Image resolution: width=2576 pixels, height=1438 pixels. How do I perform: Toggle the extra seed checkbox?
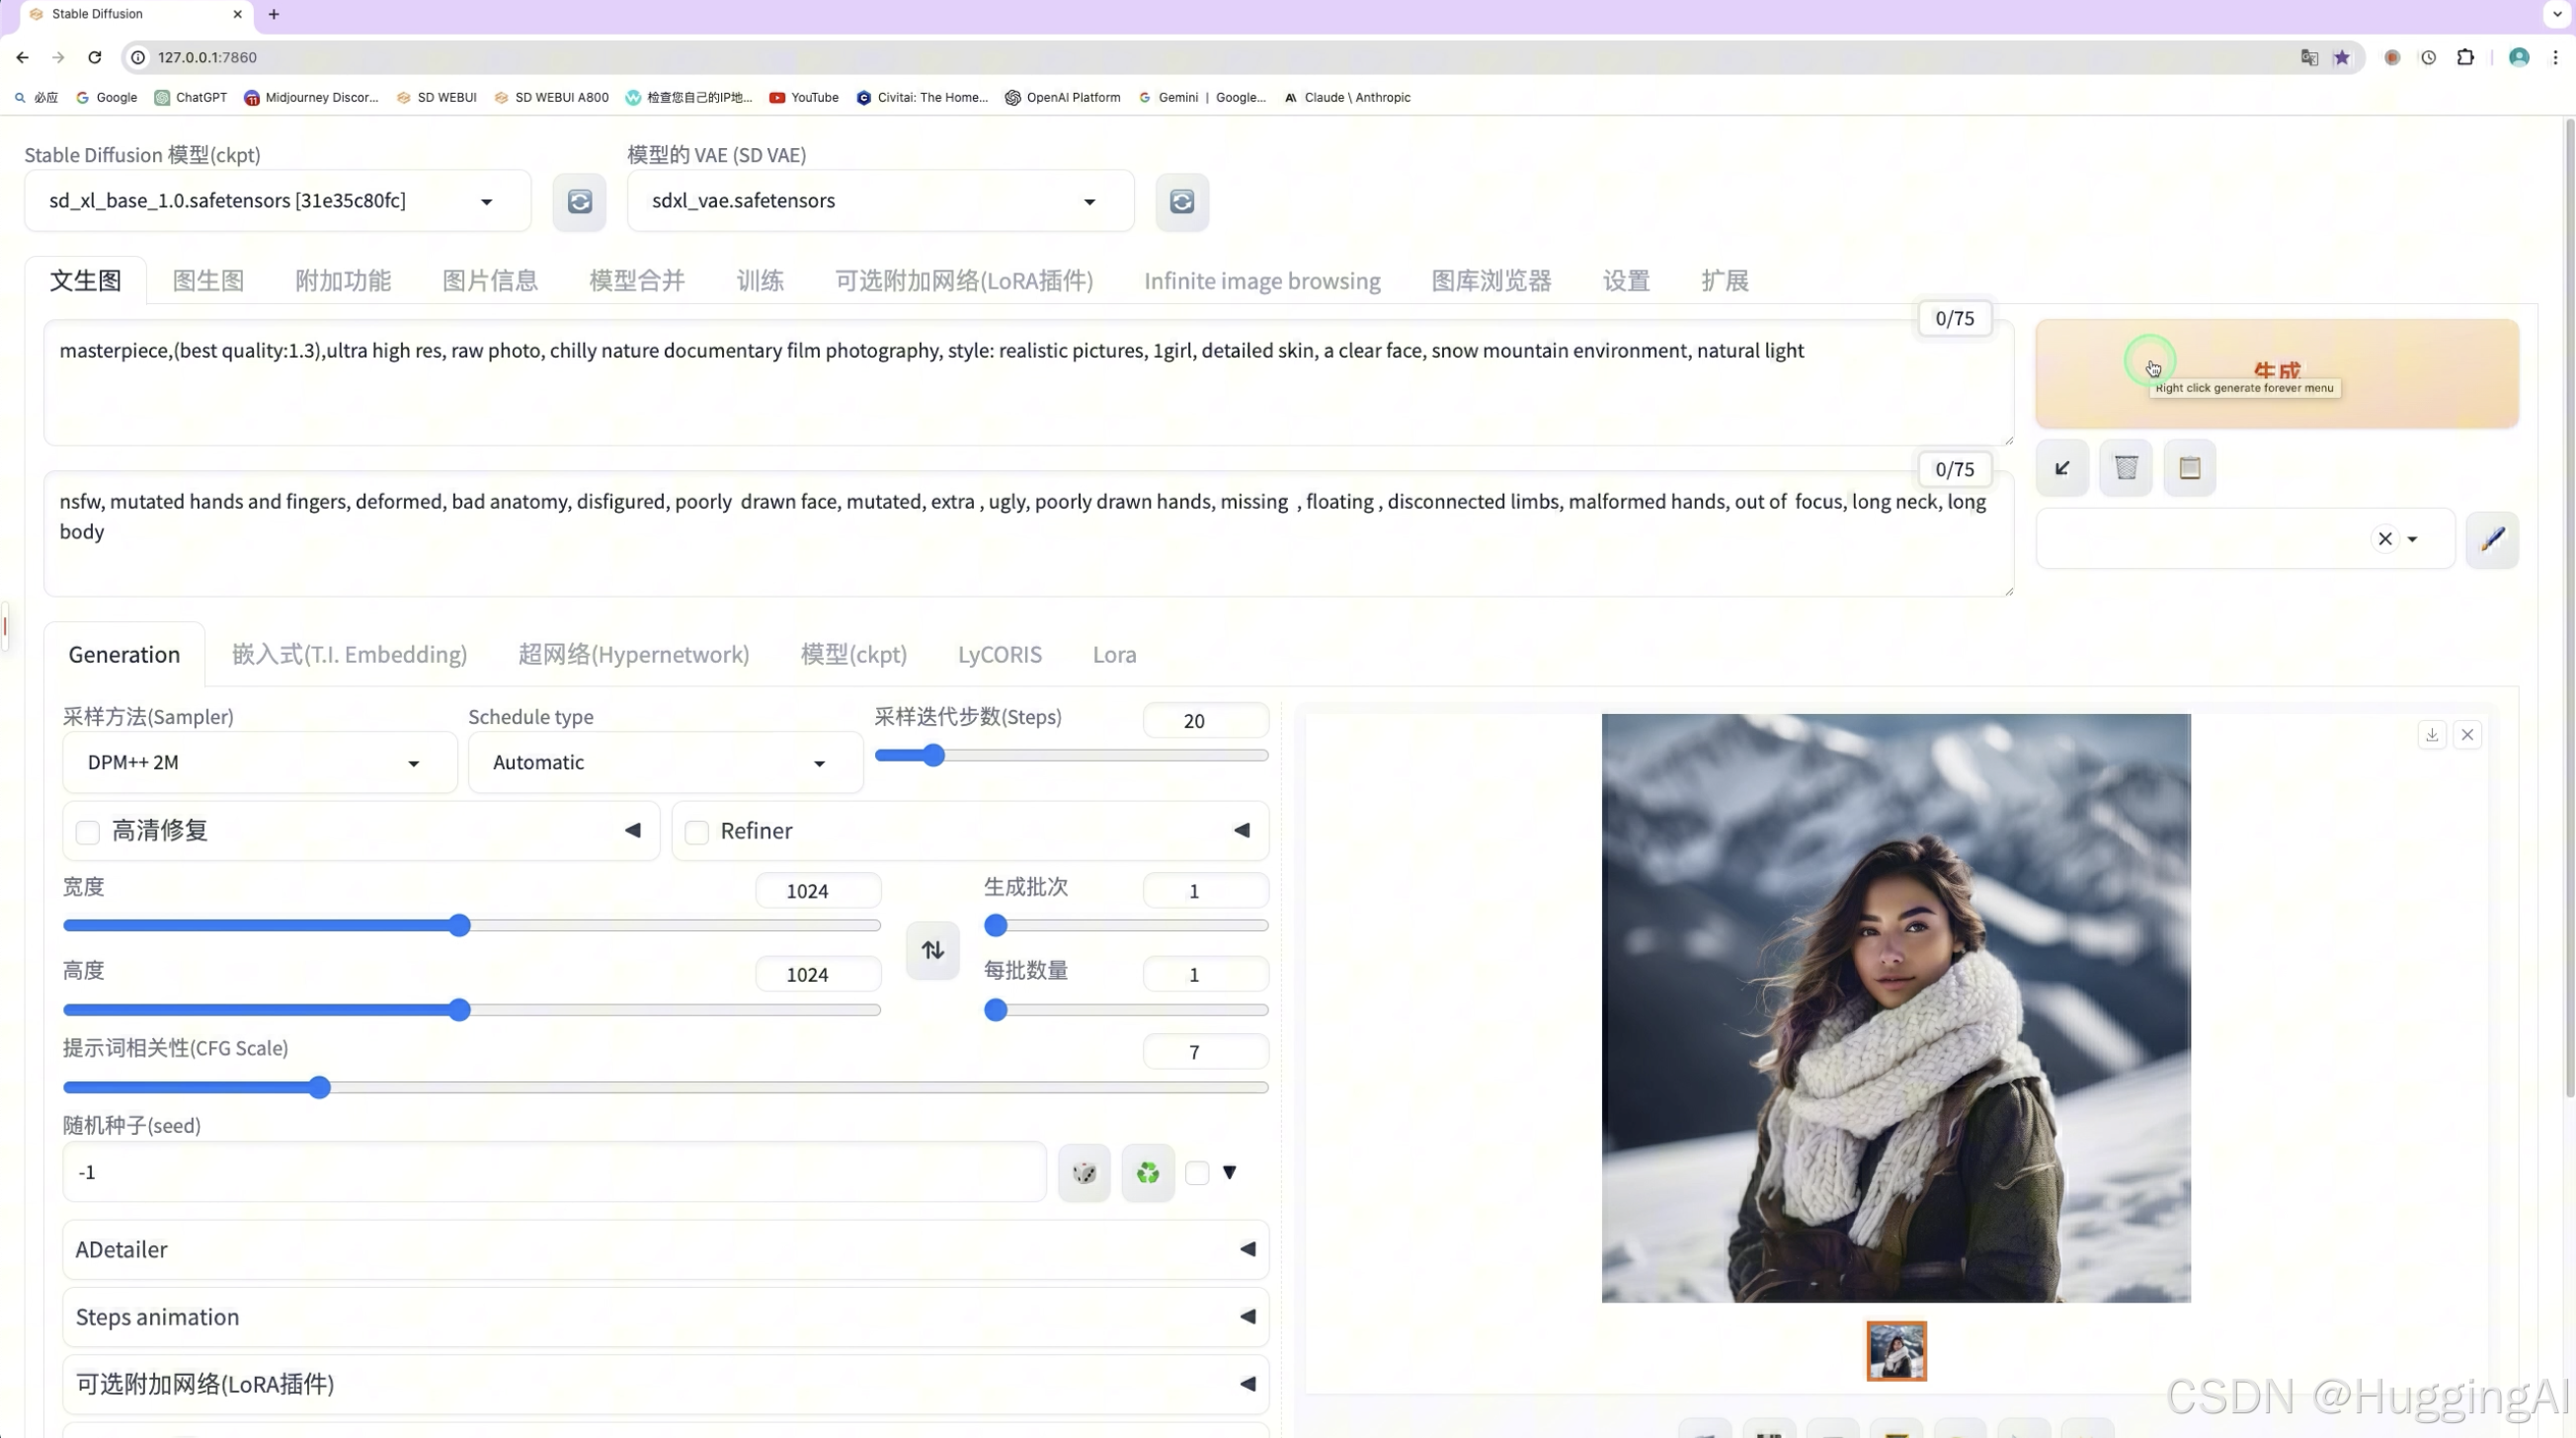tap(1197, 1173)
